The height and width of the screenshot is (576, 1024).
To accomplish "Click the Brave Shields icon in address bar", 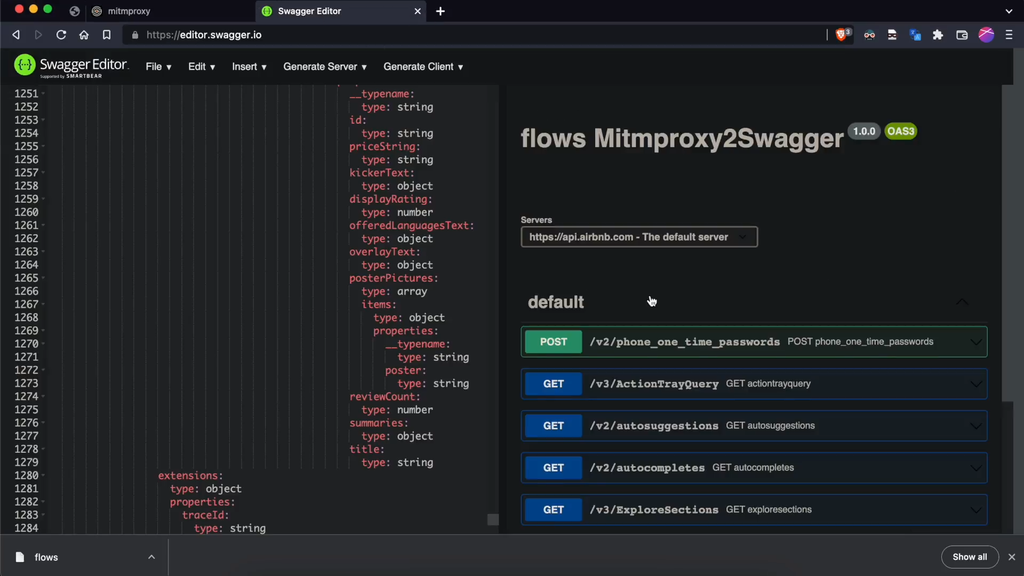I will (843, 34).
